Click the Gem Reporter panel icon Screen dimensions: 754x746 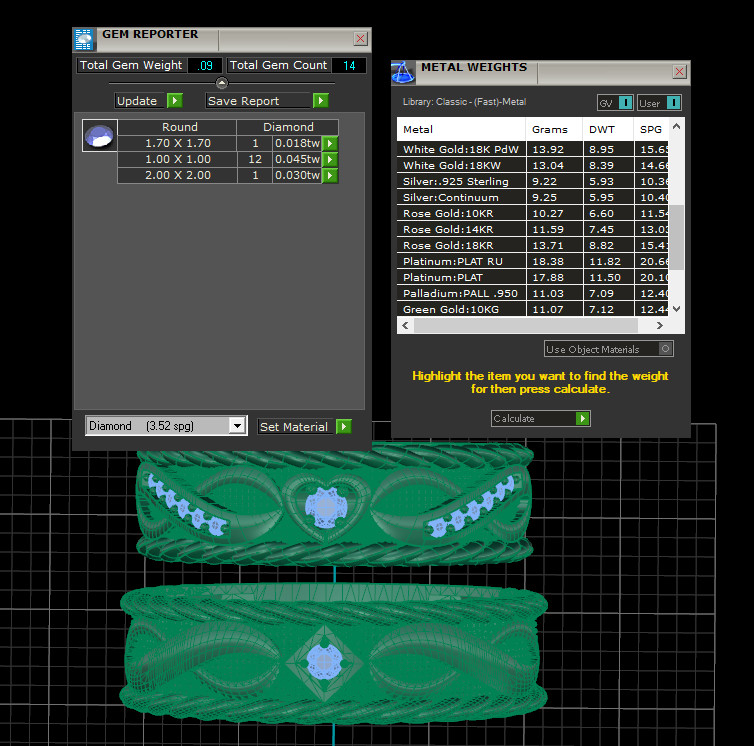(x=85, y=39)
